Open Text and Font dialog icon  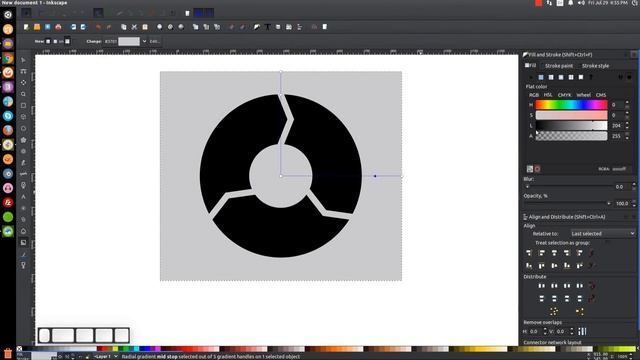tap(267, 27)
